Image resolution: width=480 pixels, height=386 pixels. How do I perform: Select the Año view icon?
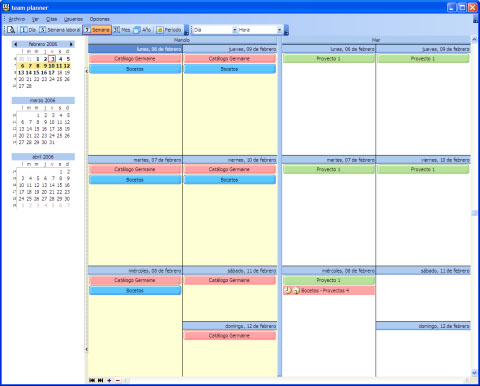coord(142,30)
